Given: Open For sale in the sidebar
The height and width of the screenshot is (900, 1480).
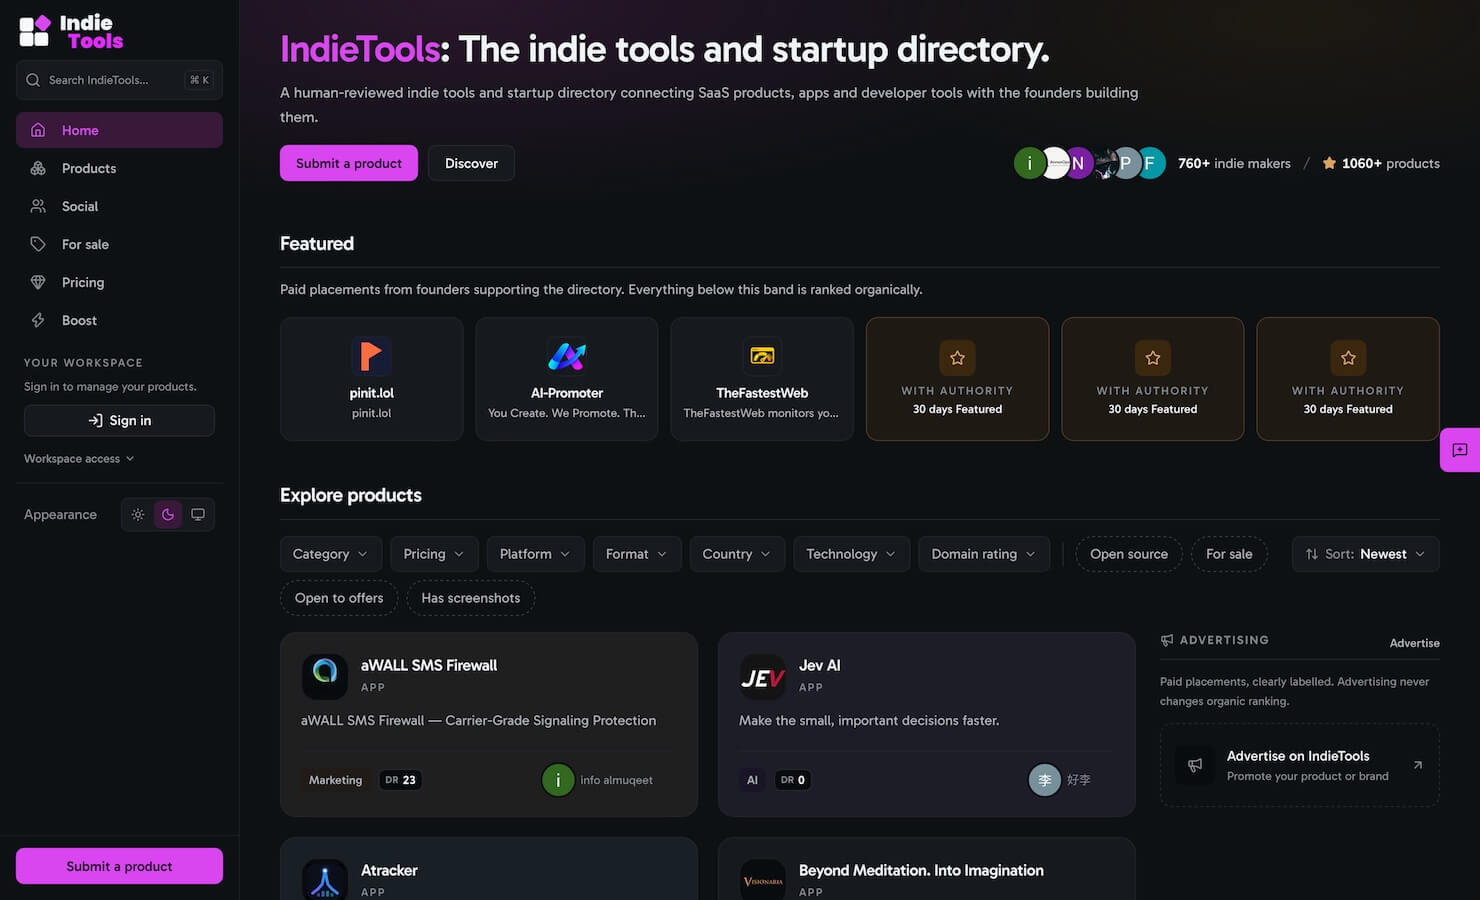Looking at the screenshot, I should coord(119,244).
